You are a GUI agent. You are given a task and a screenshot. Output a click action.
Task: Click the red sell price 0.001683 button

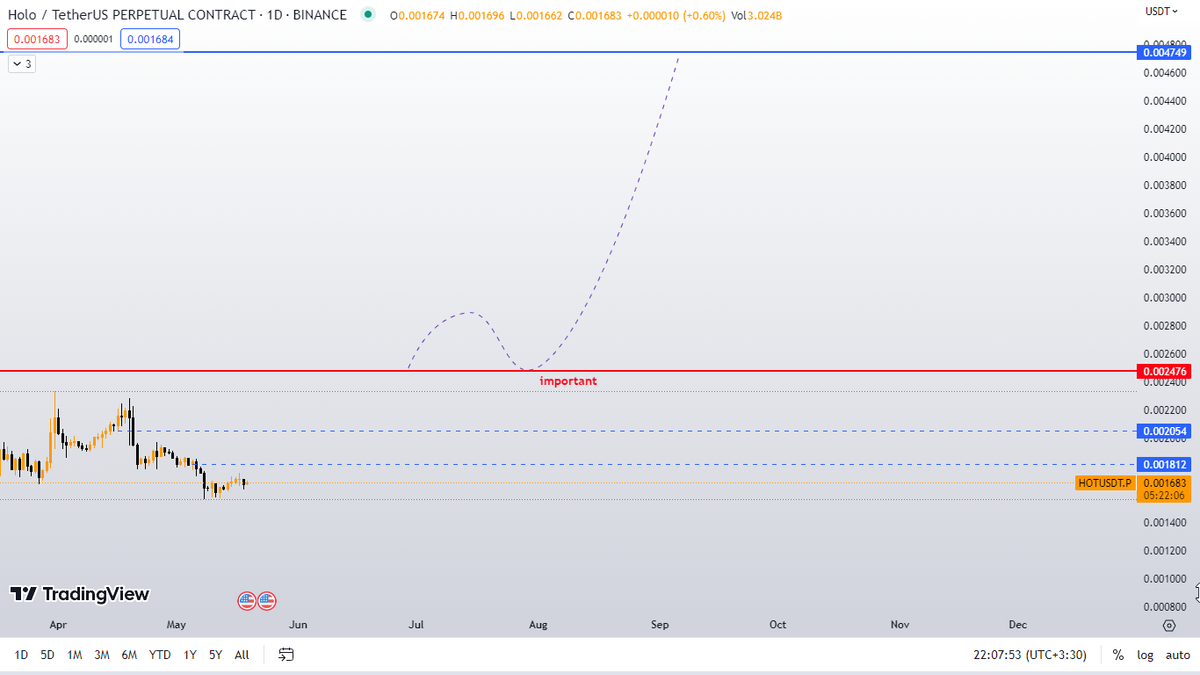pyautogui.click(x=37, y=39)
